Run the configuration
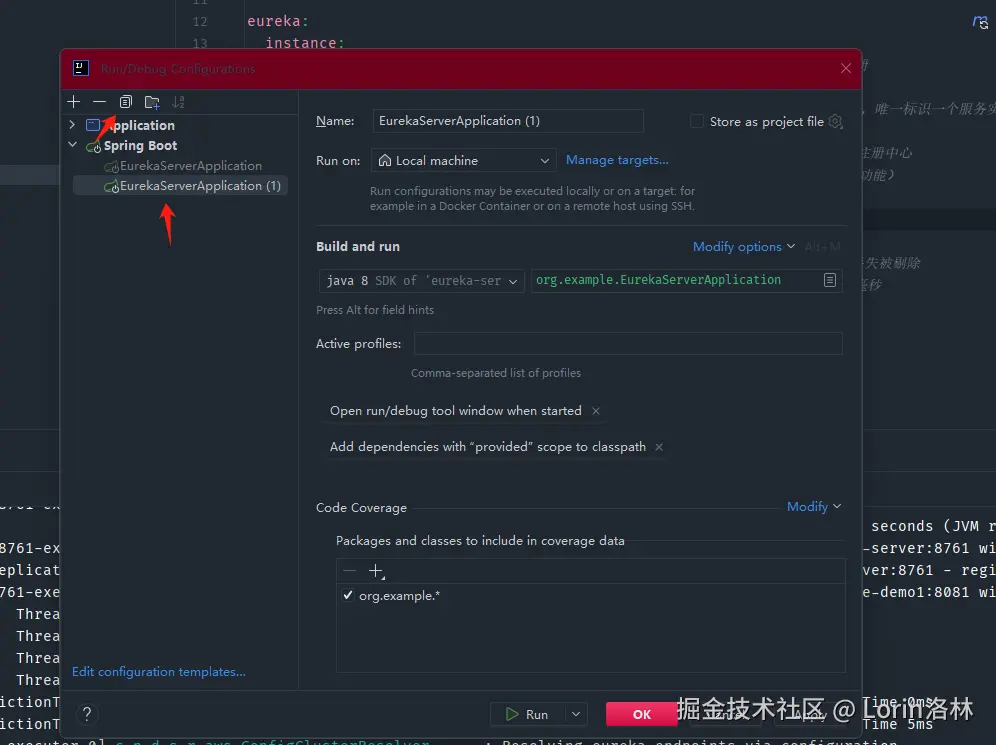Image resolution: width=996 pixels, height=745 pixels. pyautogui.click(x=528, y=715)
